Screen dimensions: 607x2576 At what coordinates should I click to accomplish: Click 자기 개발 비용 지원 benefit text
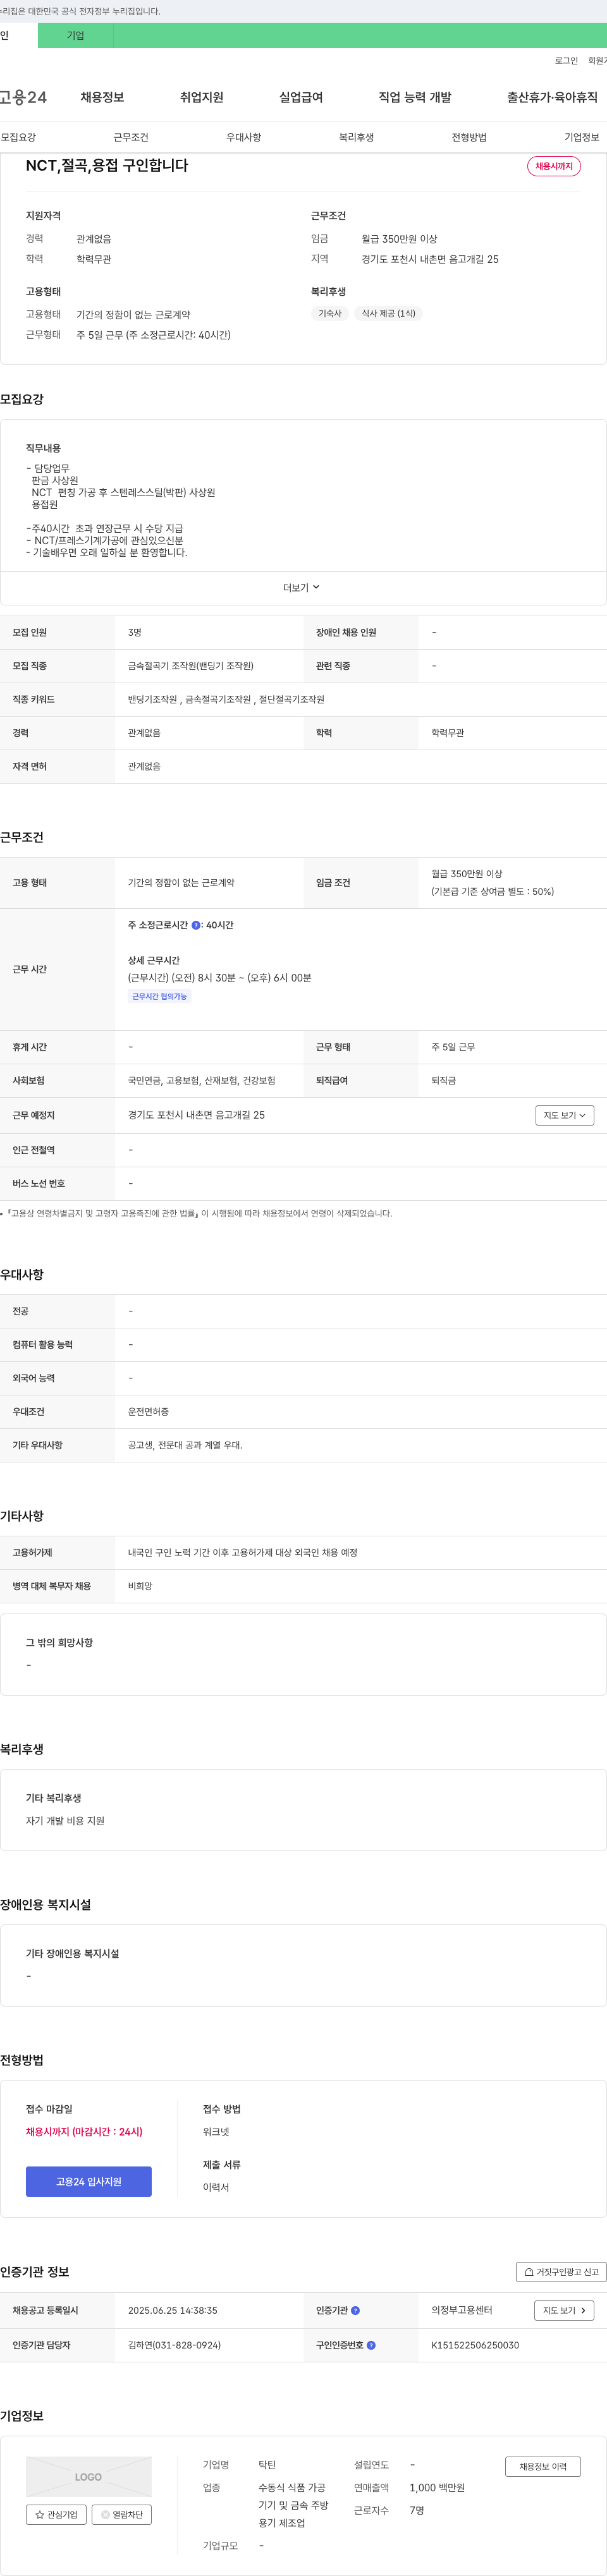(65, 1820)
